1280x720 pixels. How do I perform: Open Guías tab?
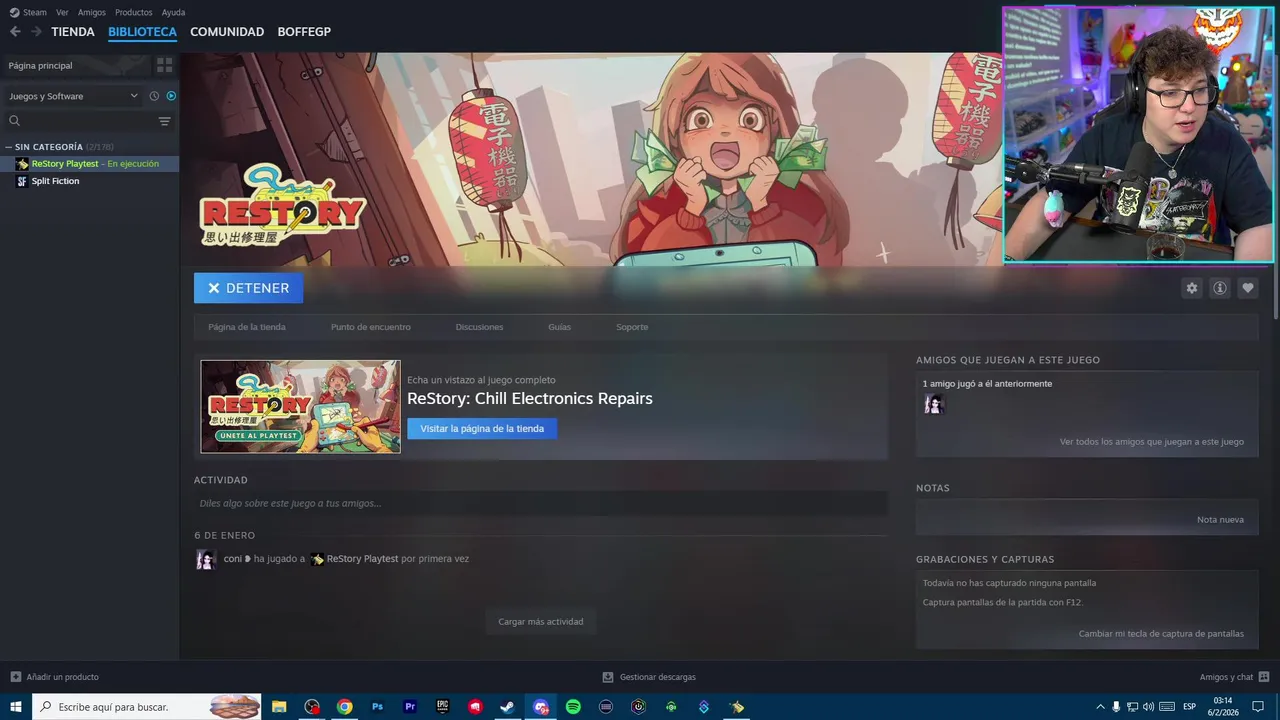[x=559, y=327]
